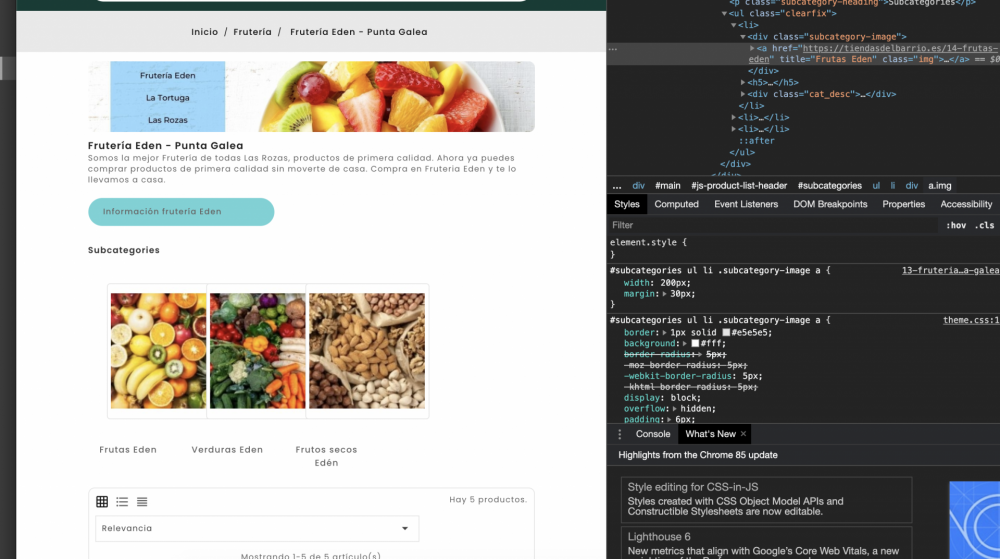The width and height of the screenshot is (1000, 559).
Task: Open the DOM Breakpoints tab
Action: pos(830,205)
